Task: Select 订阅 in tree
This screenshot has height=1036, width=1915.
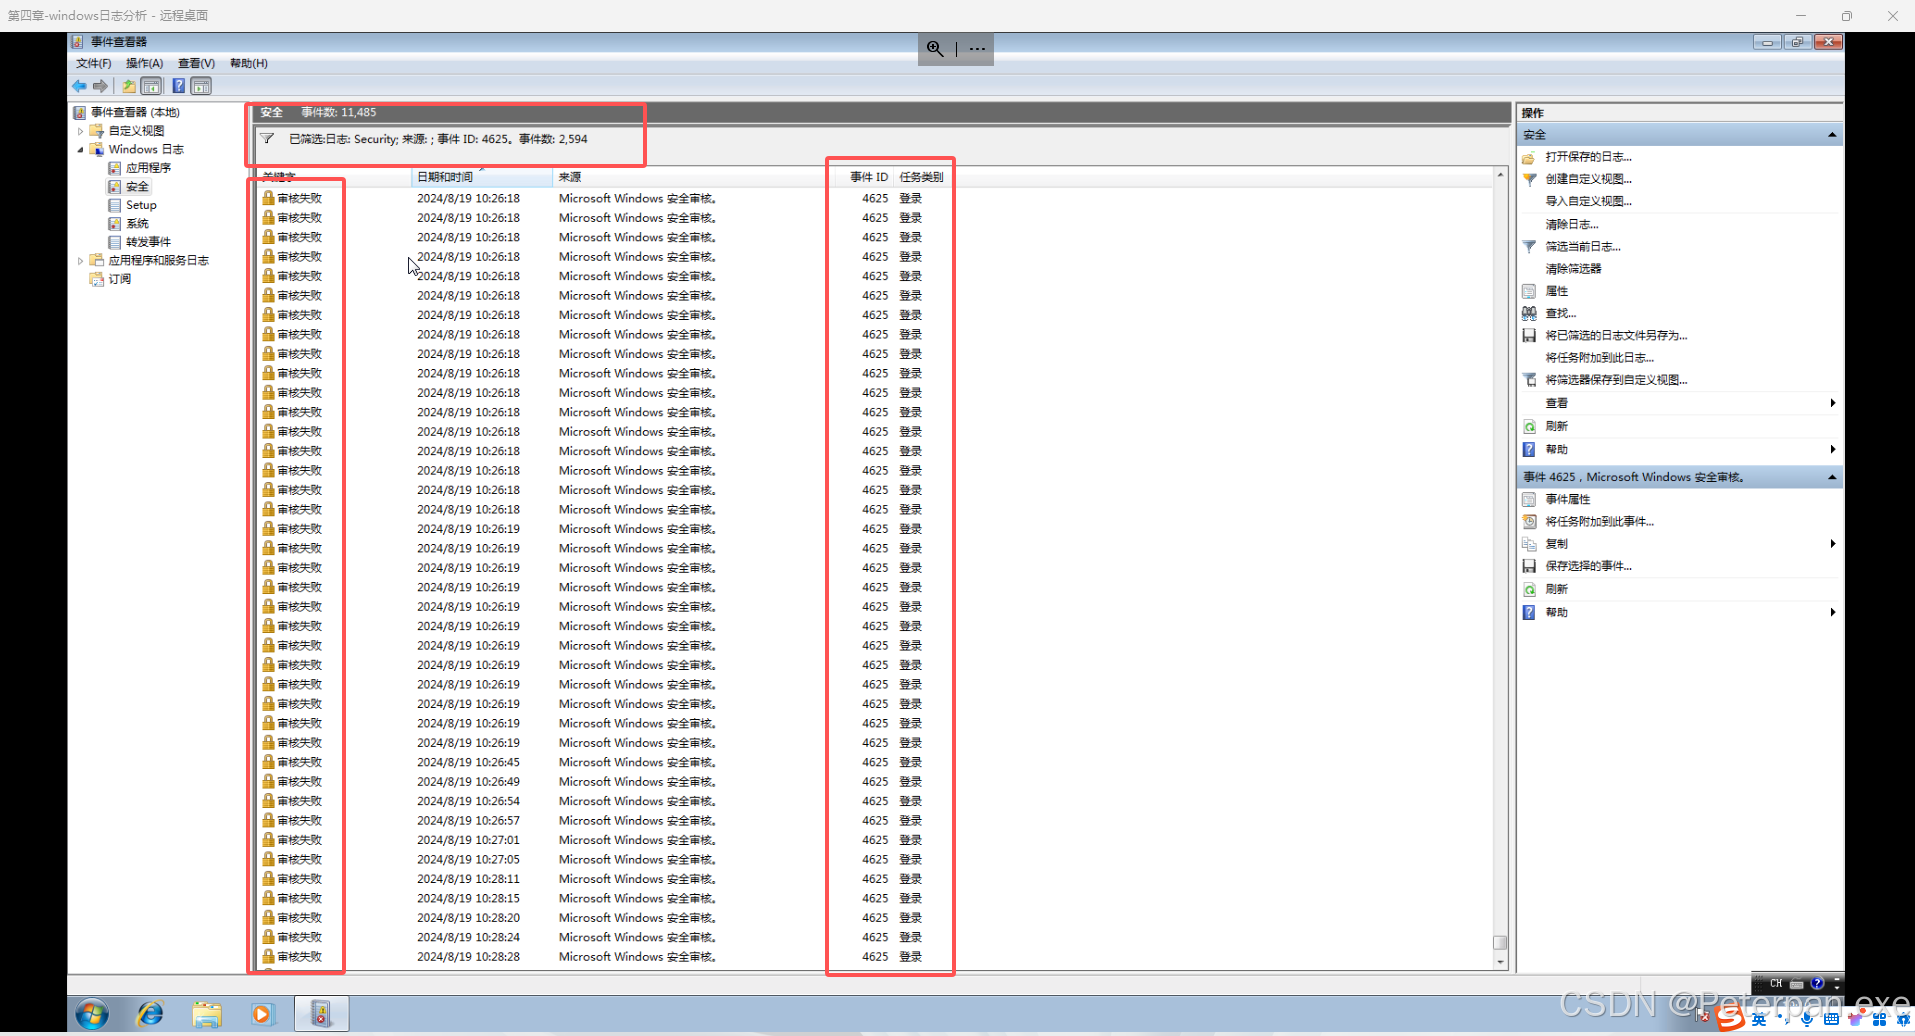Action: tap(119, 279)
